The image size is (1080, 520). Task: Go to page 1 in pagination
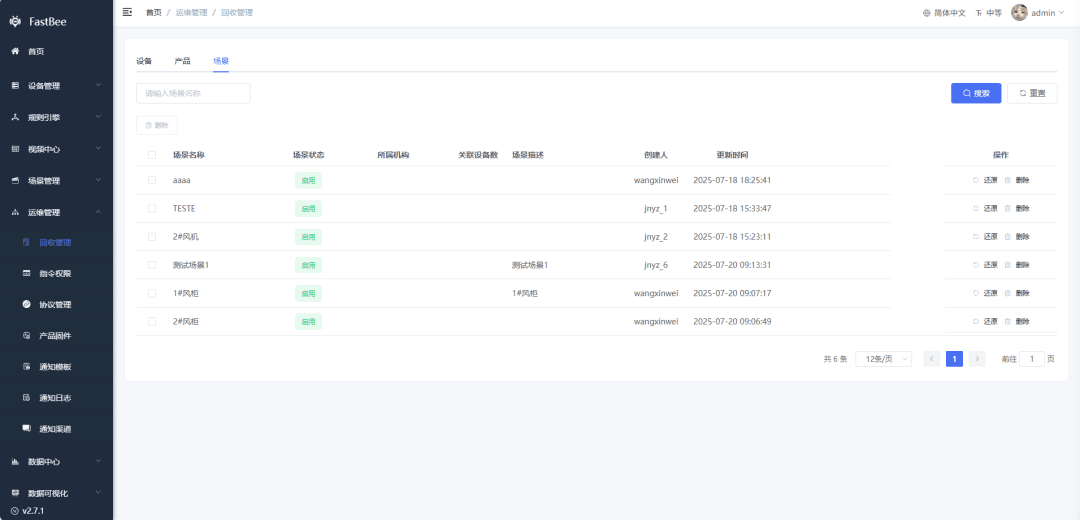point(954,359)
